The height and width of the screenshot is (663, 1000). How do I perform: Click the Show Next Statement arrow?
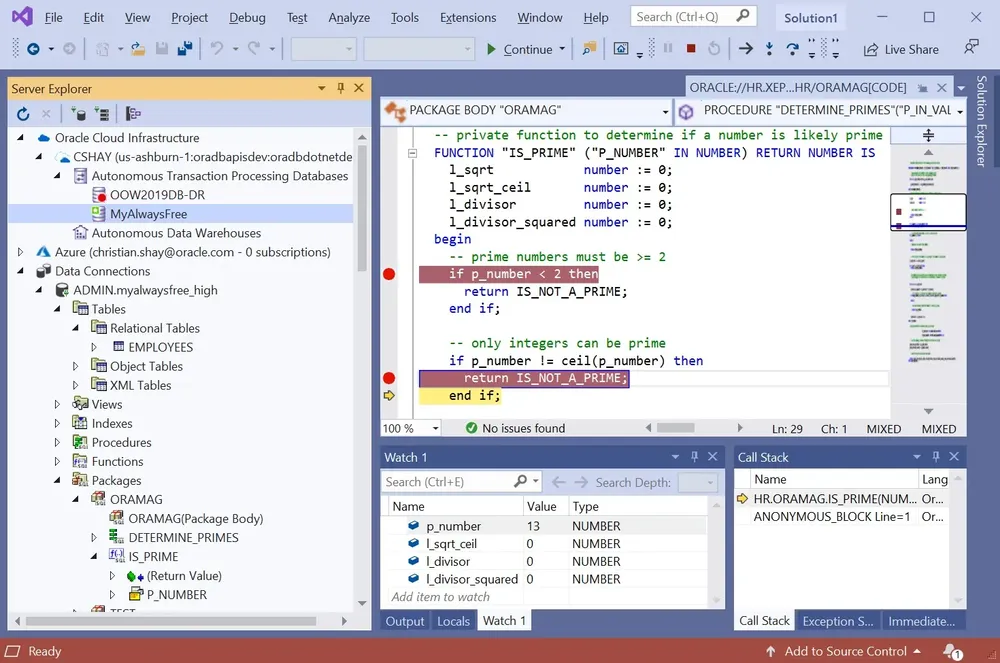click(746, 48)
